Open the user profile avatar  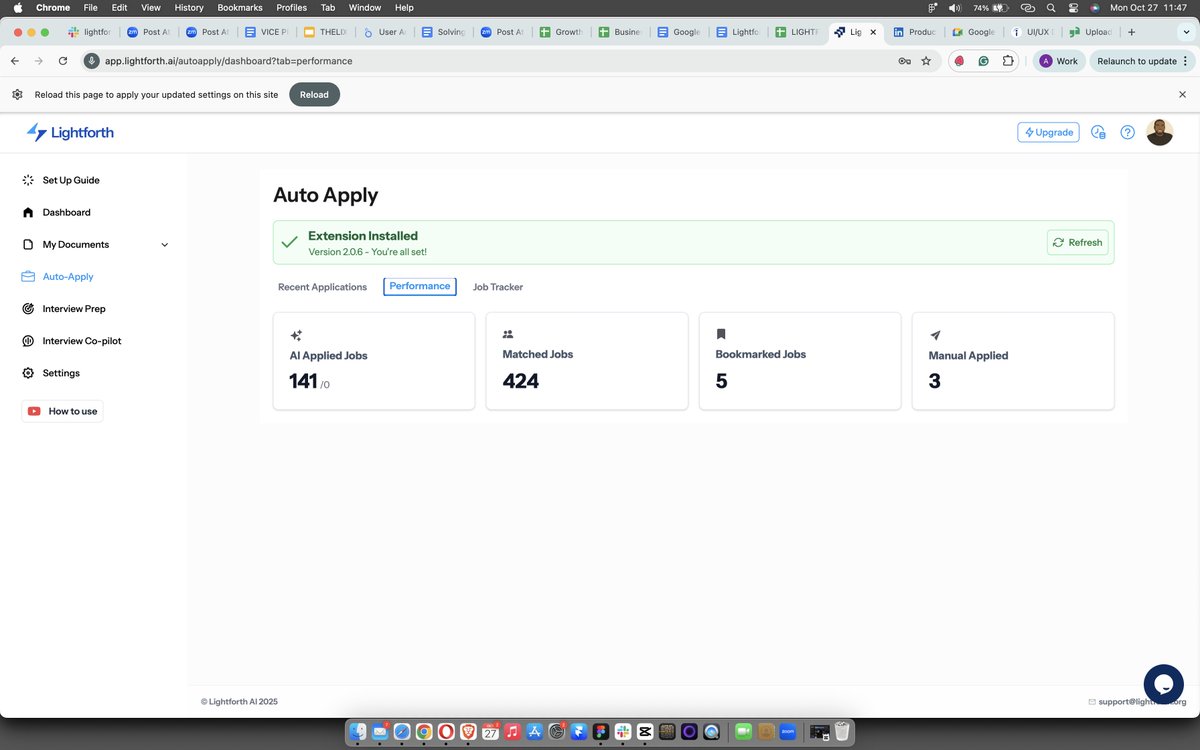pyautogui.click(x=1159, y=132)
